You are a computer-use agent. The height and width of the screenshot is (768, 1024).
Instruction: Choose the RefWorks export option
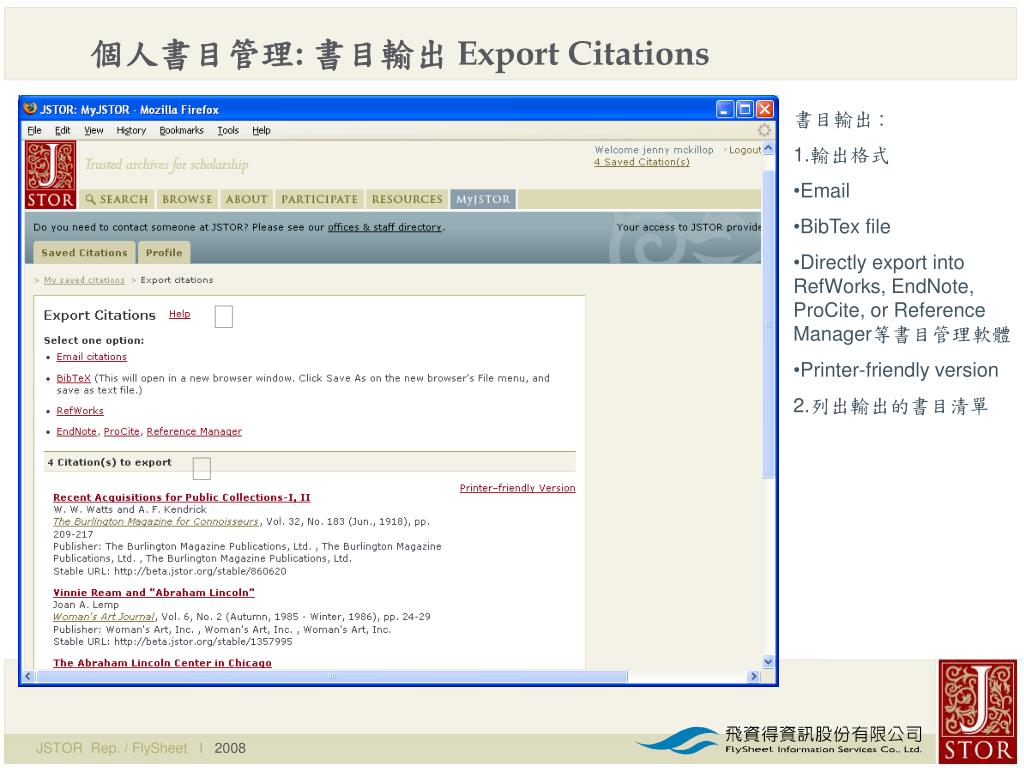(80, 411)
